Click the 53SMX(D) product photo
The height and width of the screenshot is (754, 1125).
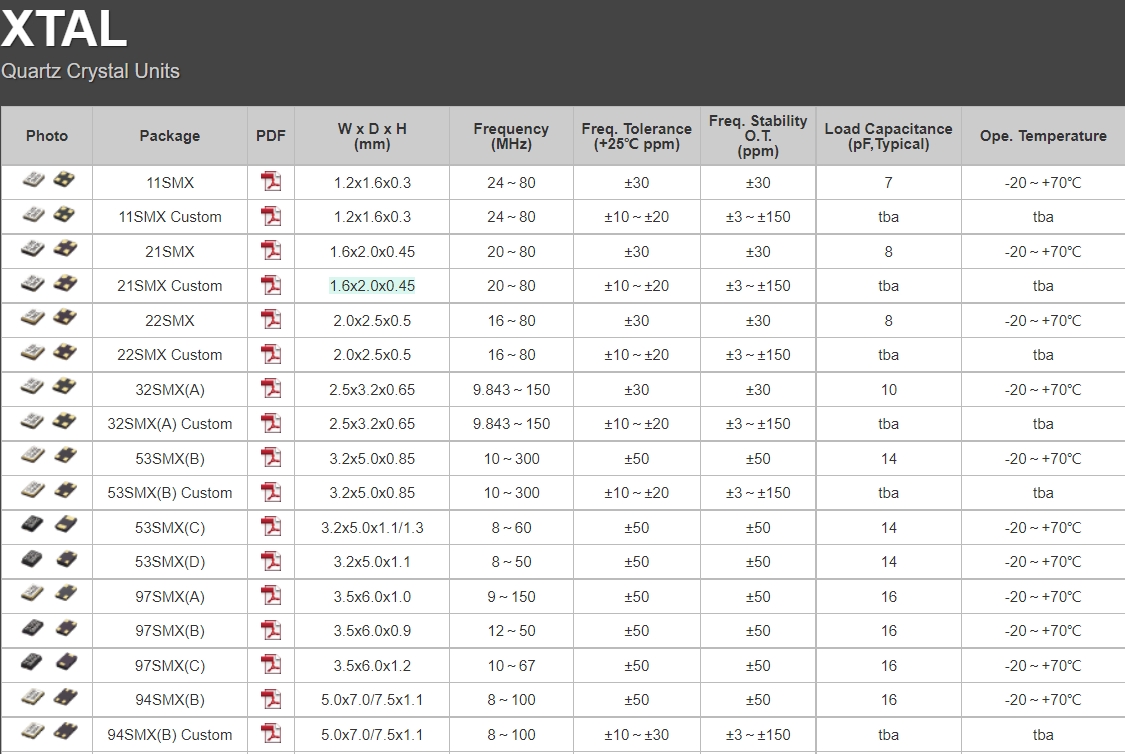(48, 560)
